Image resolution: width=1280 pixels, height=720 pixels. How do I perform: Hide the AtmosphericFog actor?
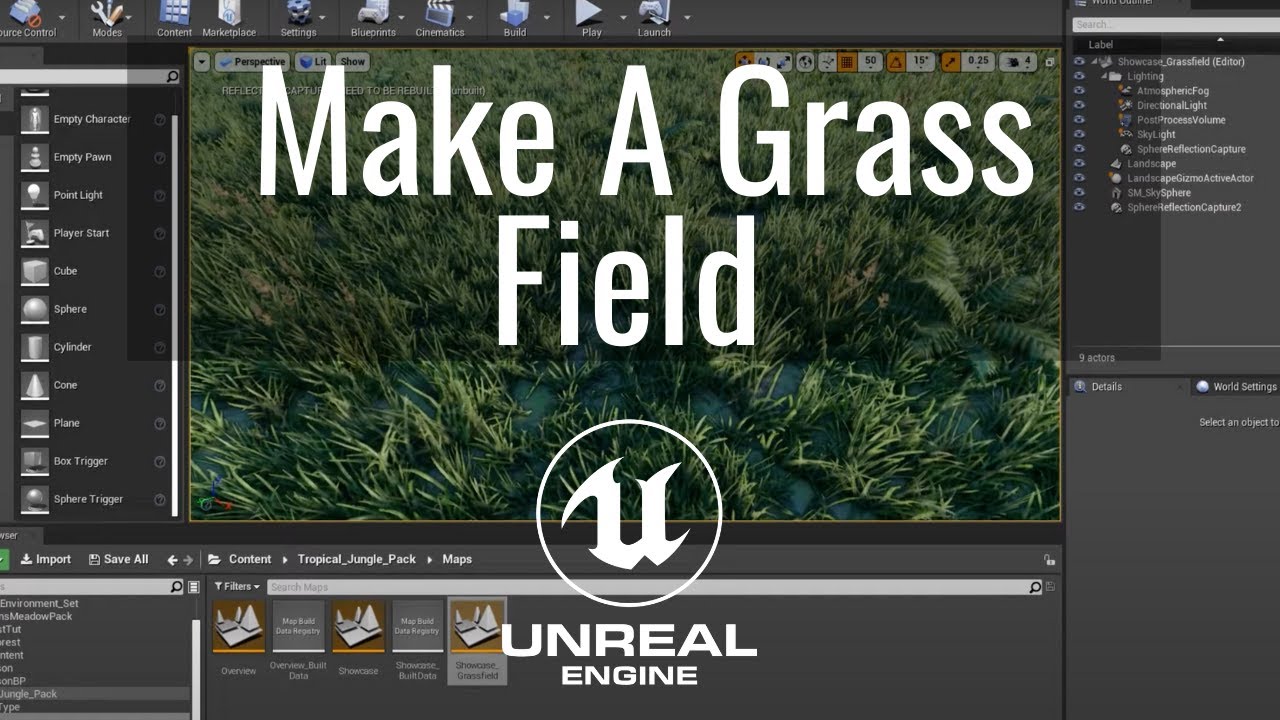[1079, 91]
